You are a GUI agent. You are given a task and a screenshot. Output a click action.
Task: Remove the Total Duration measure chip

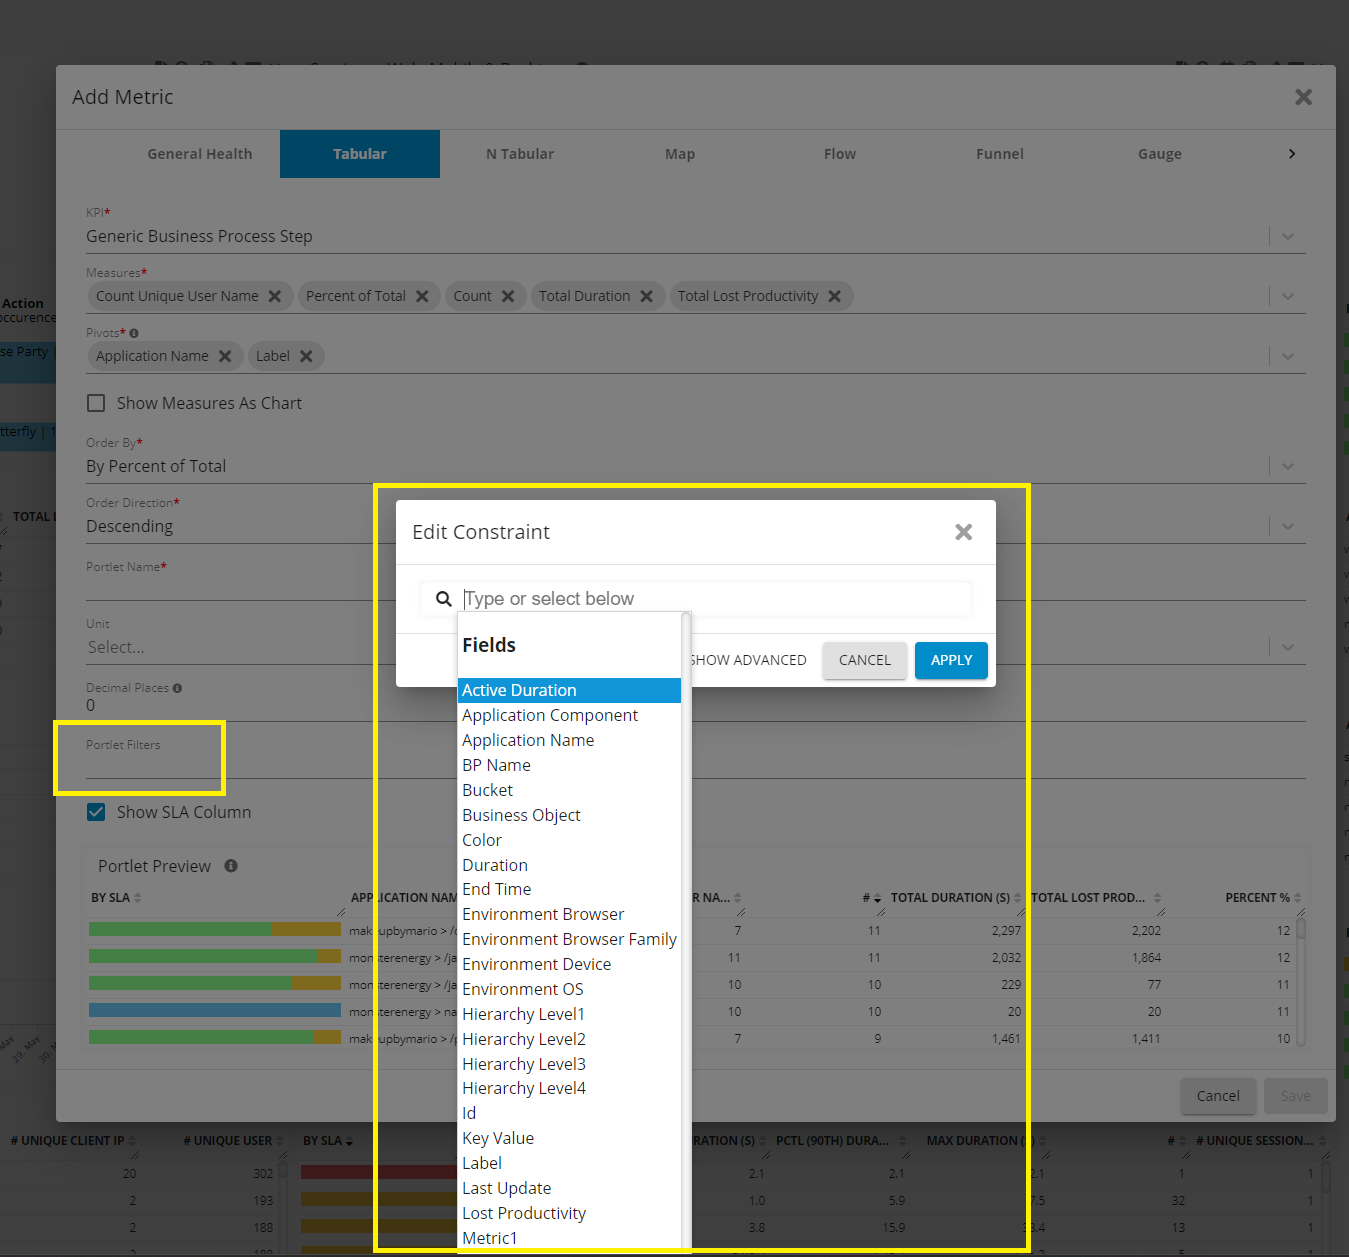pos(647,296)
